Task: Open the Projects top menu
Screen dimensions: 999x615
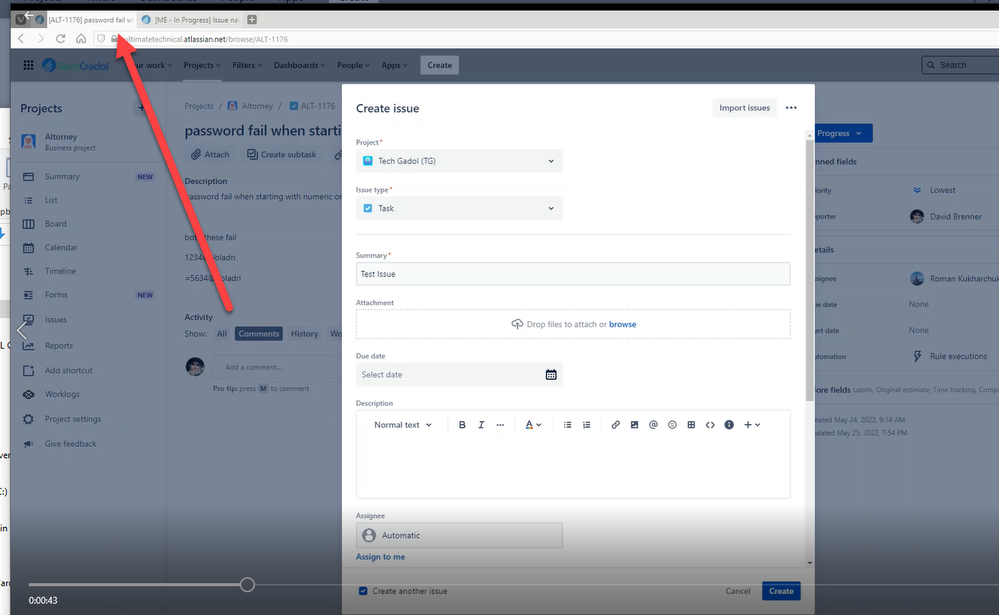Action: pyautogui.click(x=202, y=65)
